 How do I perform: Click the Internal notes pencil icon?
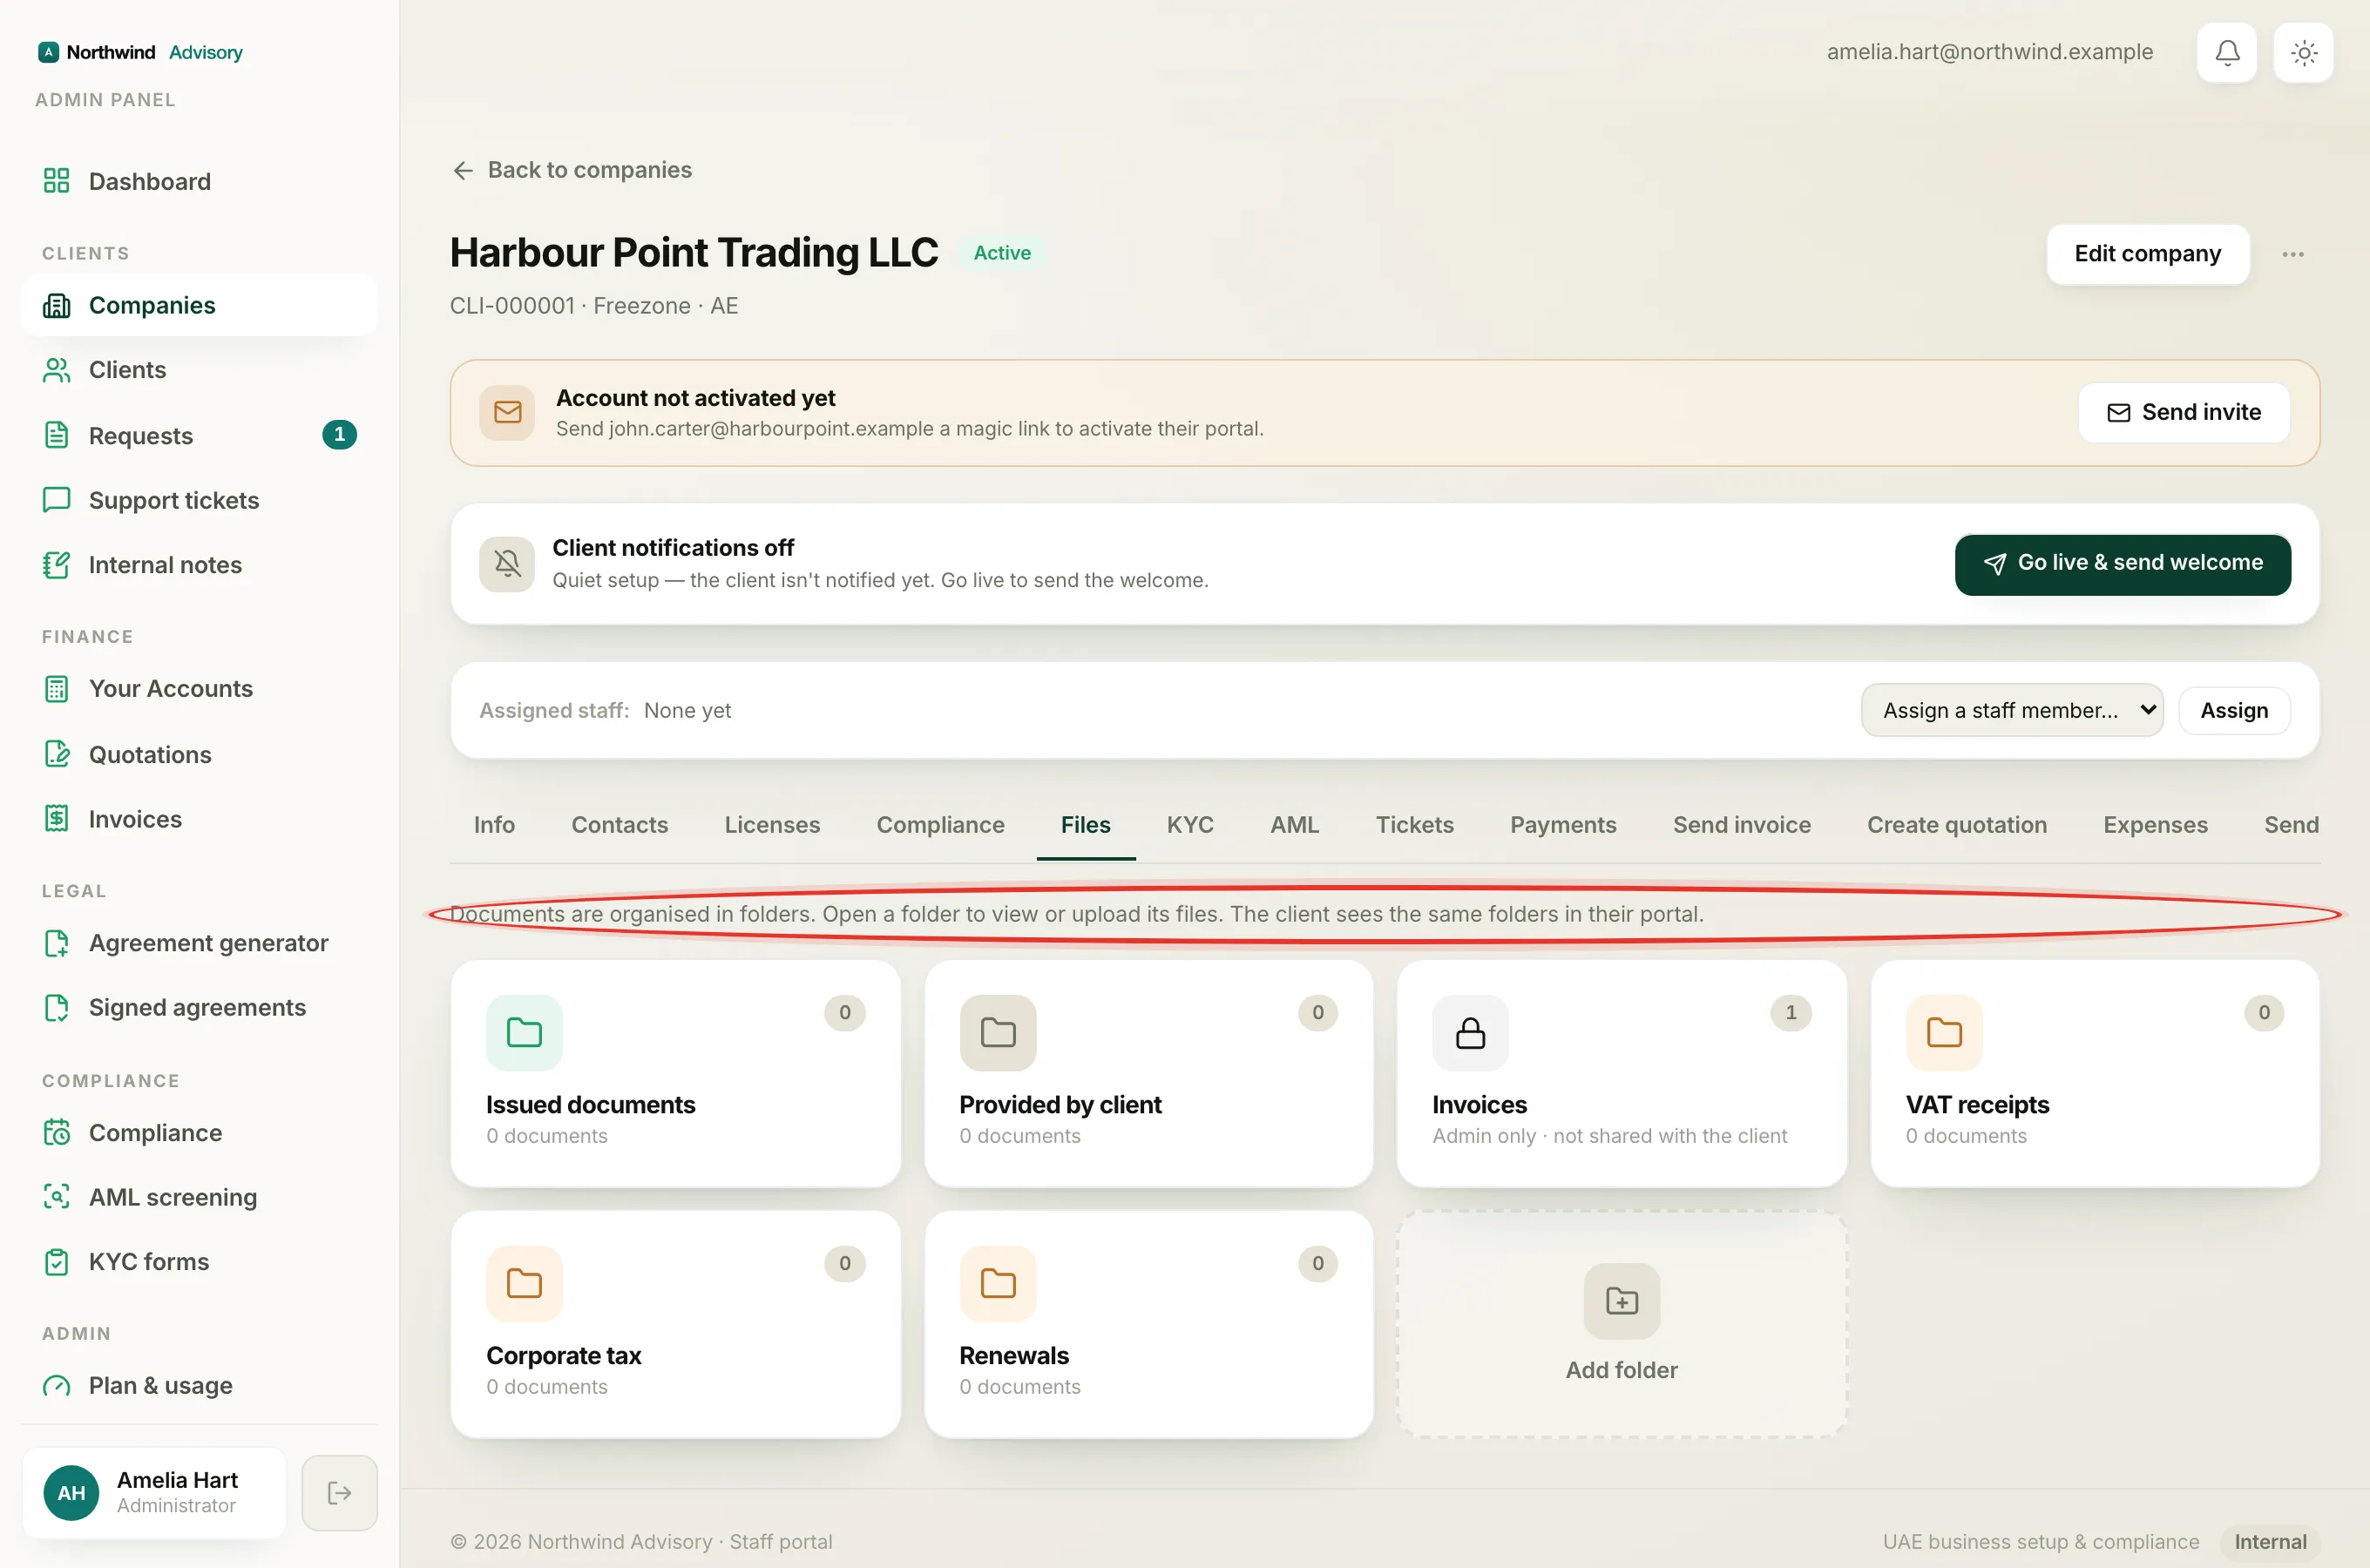(56, 565)
